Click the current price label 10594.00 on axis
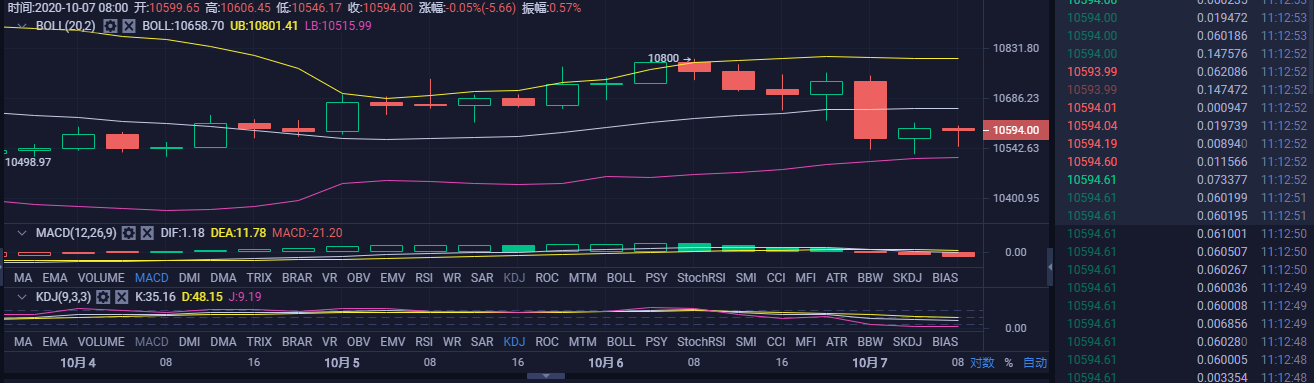Viewport: 1314px width, 383px height. [1016, 130]
